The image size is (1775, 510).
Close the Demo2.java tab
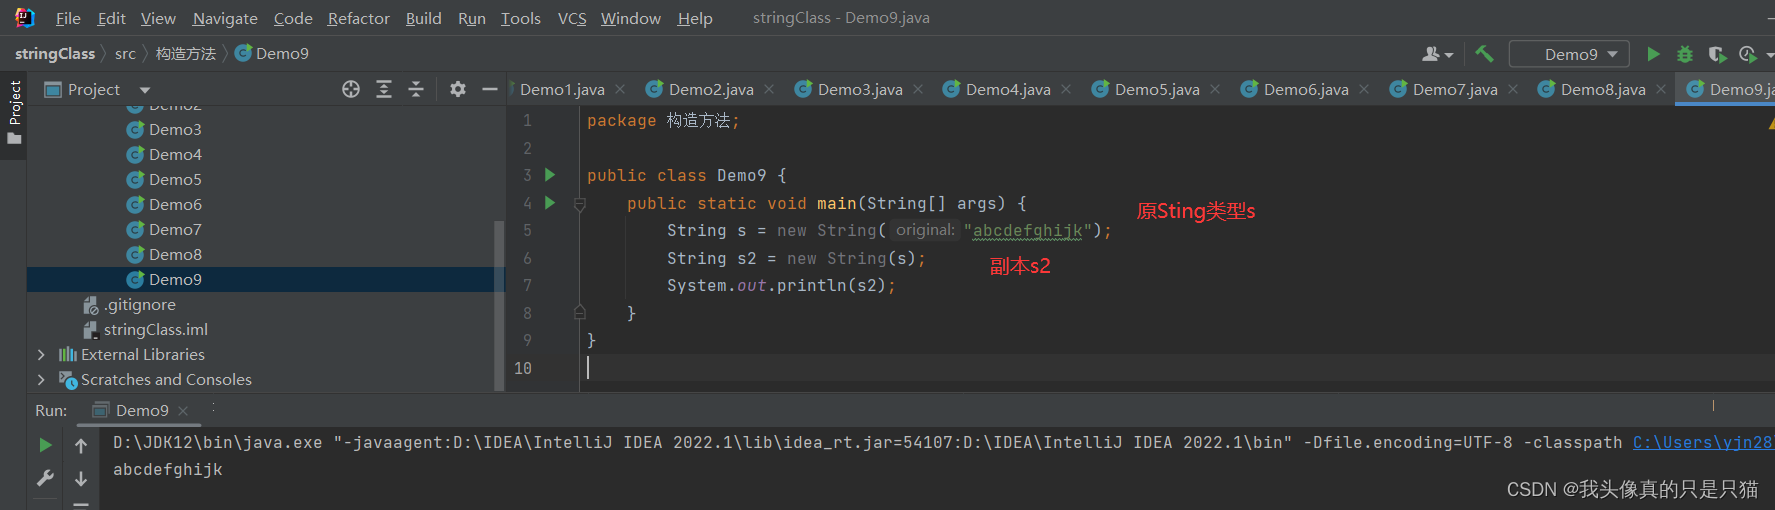769,89
